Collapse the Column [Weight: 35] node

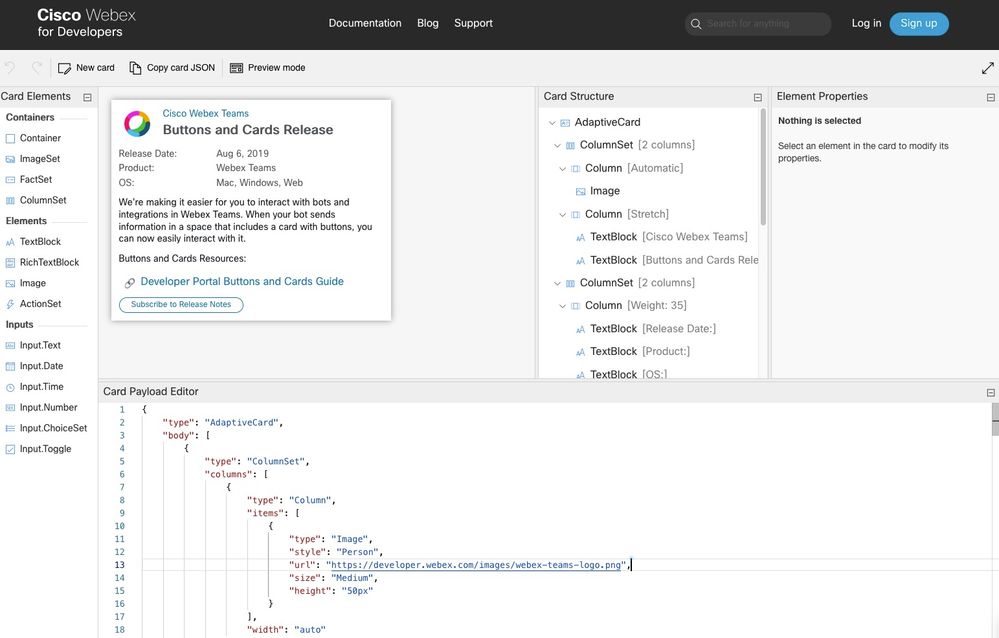(563, 306)
